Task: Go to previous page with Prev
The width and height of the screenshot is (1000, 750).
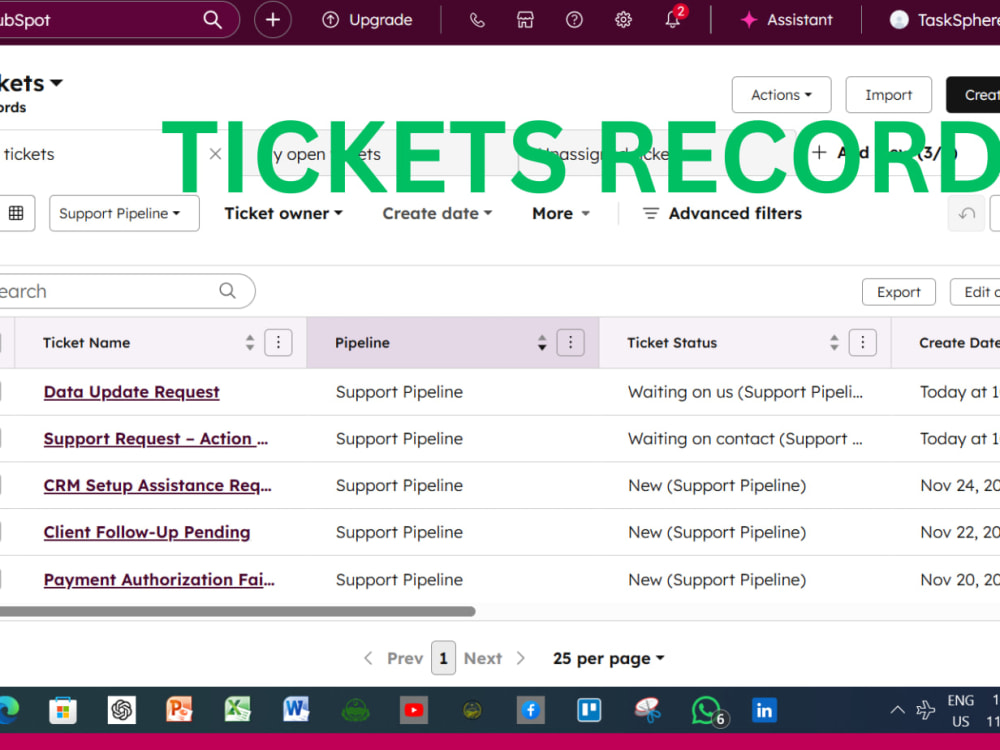Action: point(393,658)
